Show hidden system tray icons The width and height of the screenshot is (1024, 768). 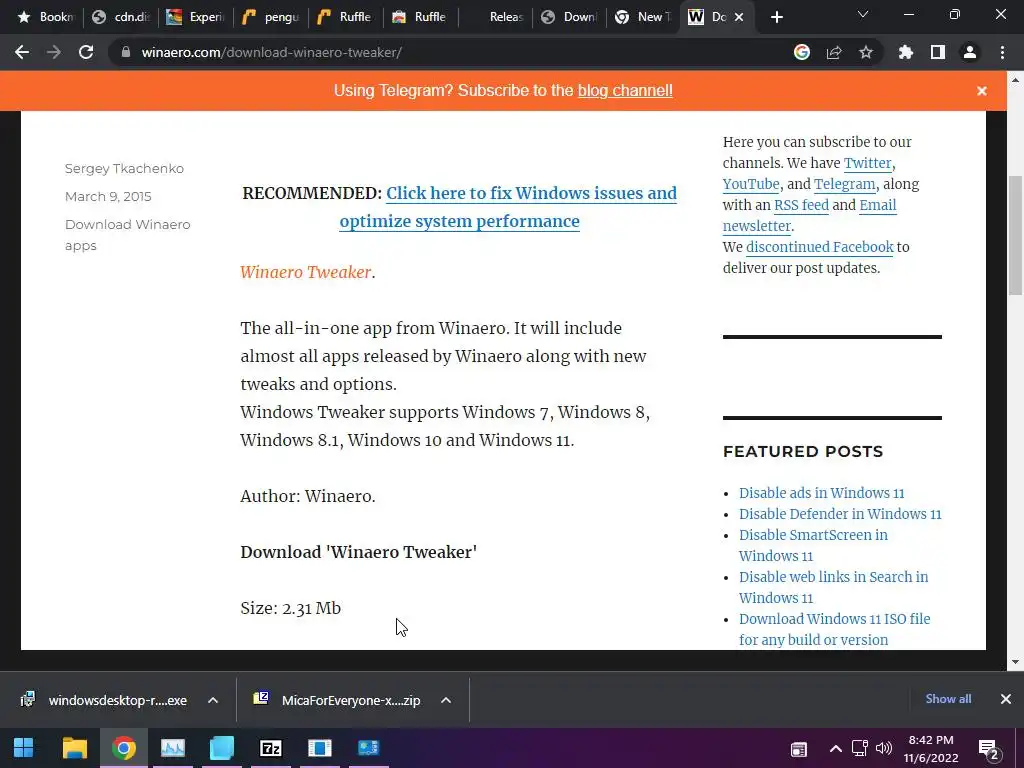point(835,748)
